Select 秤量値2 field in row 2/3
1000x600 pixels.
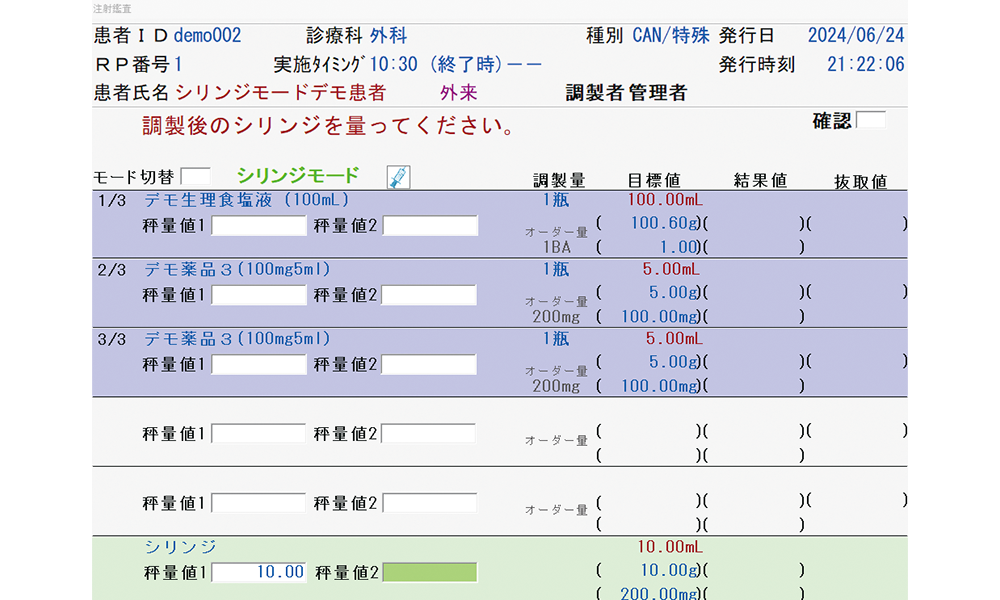[429, 295]
